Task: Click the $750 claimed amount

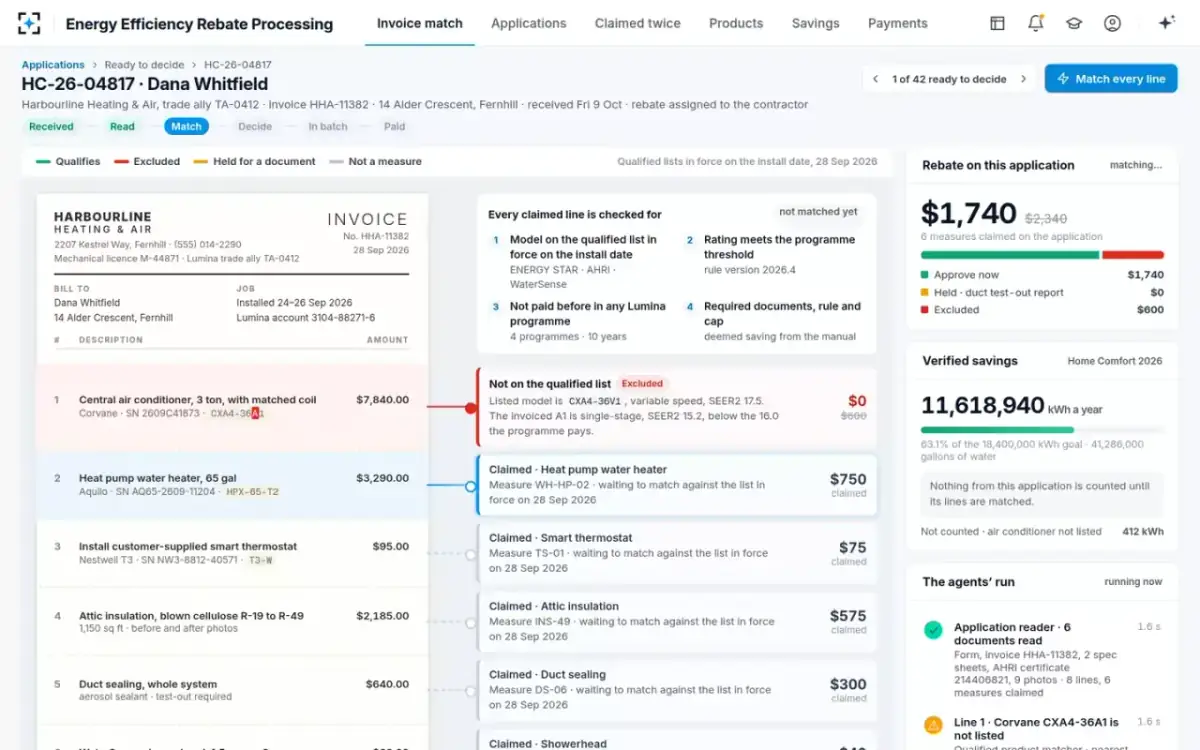Action: pyautogui.click(x=848, y=479)
